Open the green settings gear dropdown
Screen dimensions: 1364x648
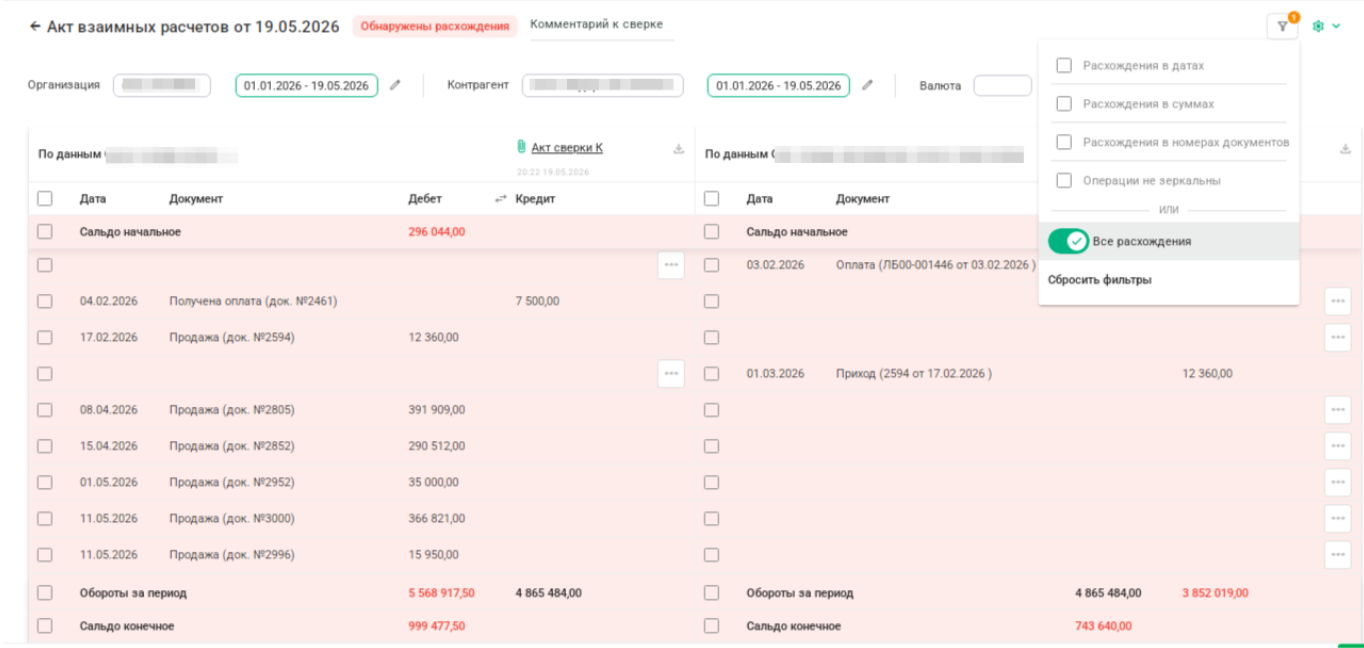coord(1326,27)
